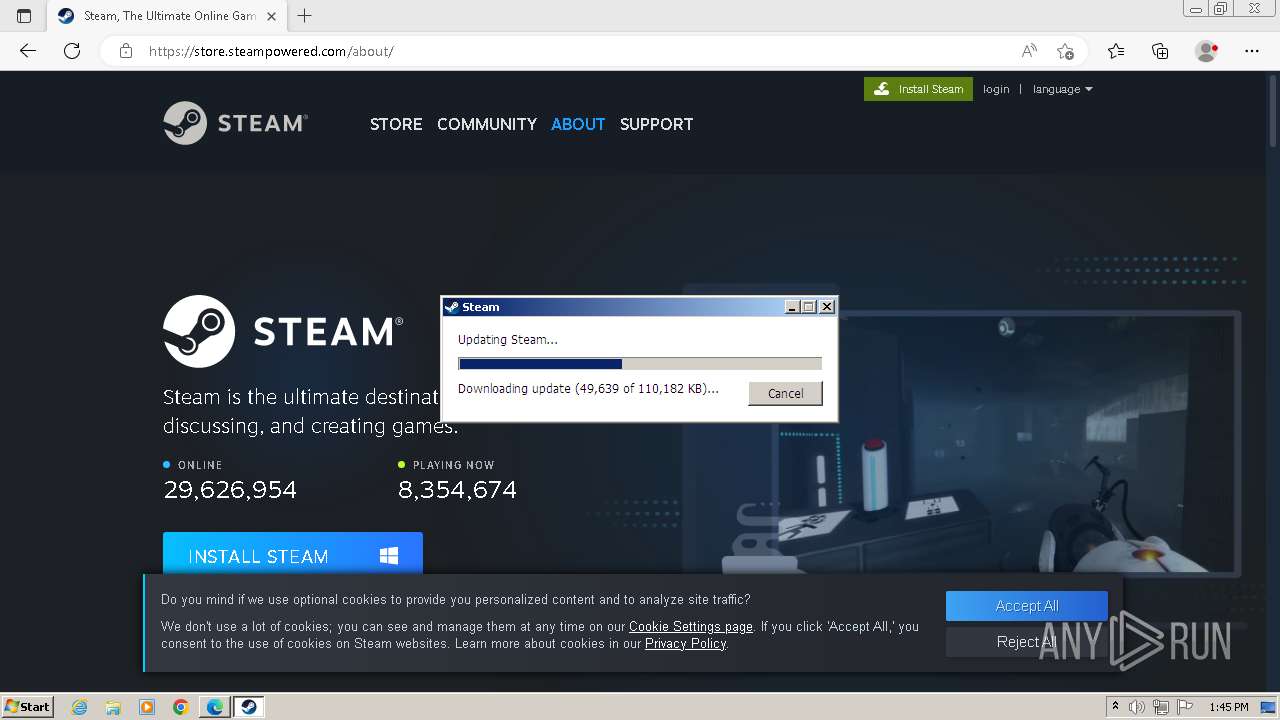1280x720 pixels.
Task: Cancel the Steam update download
Action: pyautogui.click(x=785, y=393)
